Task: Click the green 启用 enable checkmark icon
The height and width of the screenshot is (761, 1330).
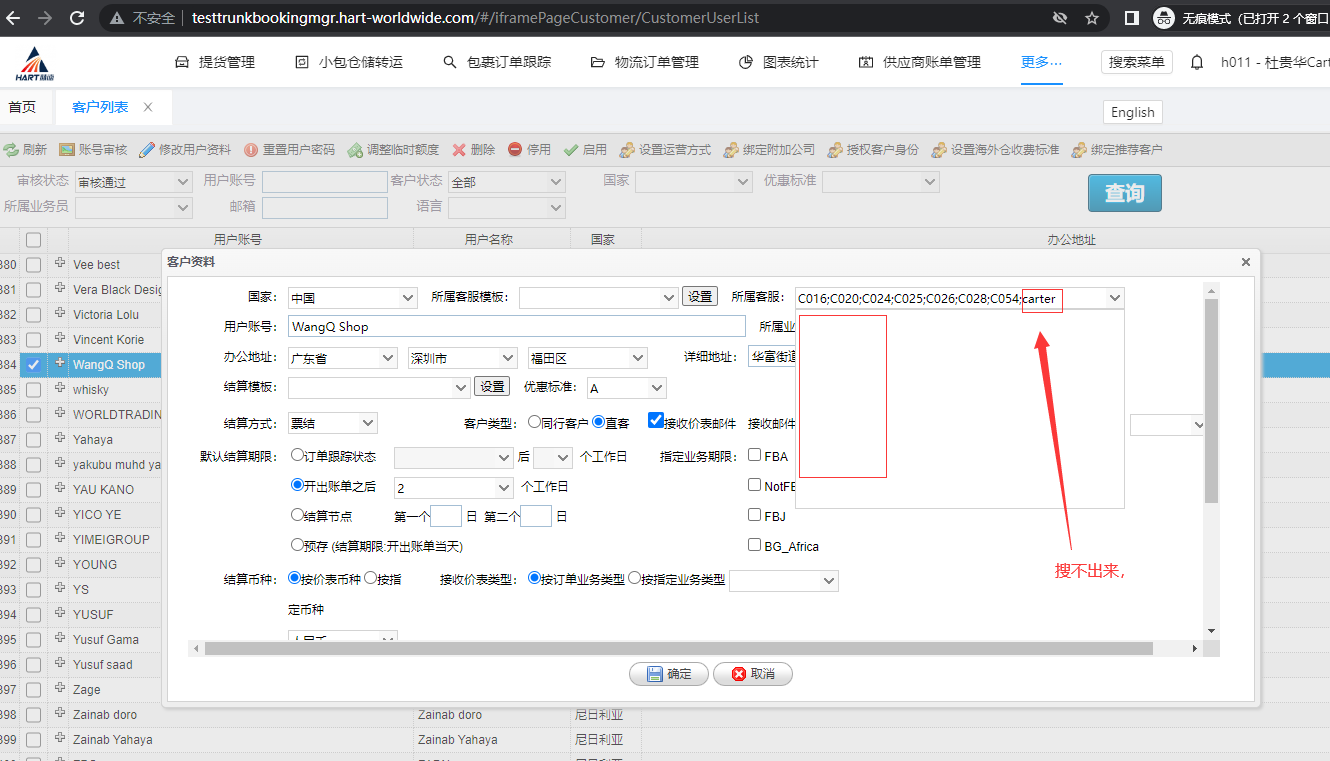Action: 571,150
